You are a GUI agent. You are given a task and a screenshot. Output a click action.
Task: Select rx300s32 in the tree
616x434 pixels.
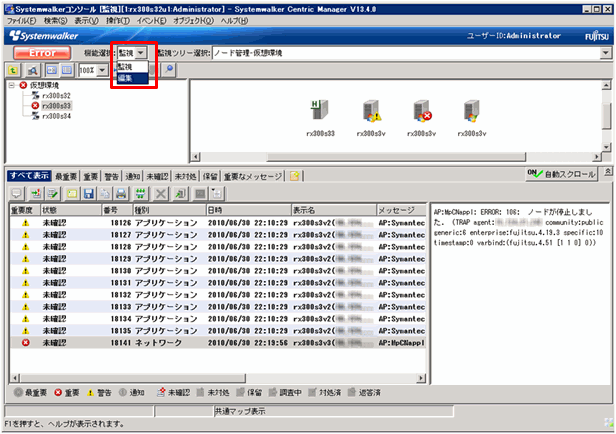[56, 95]
